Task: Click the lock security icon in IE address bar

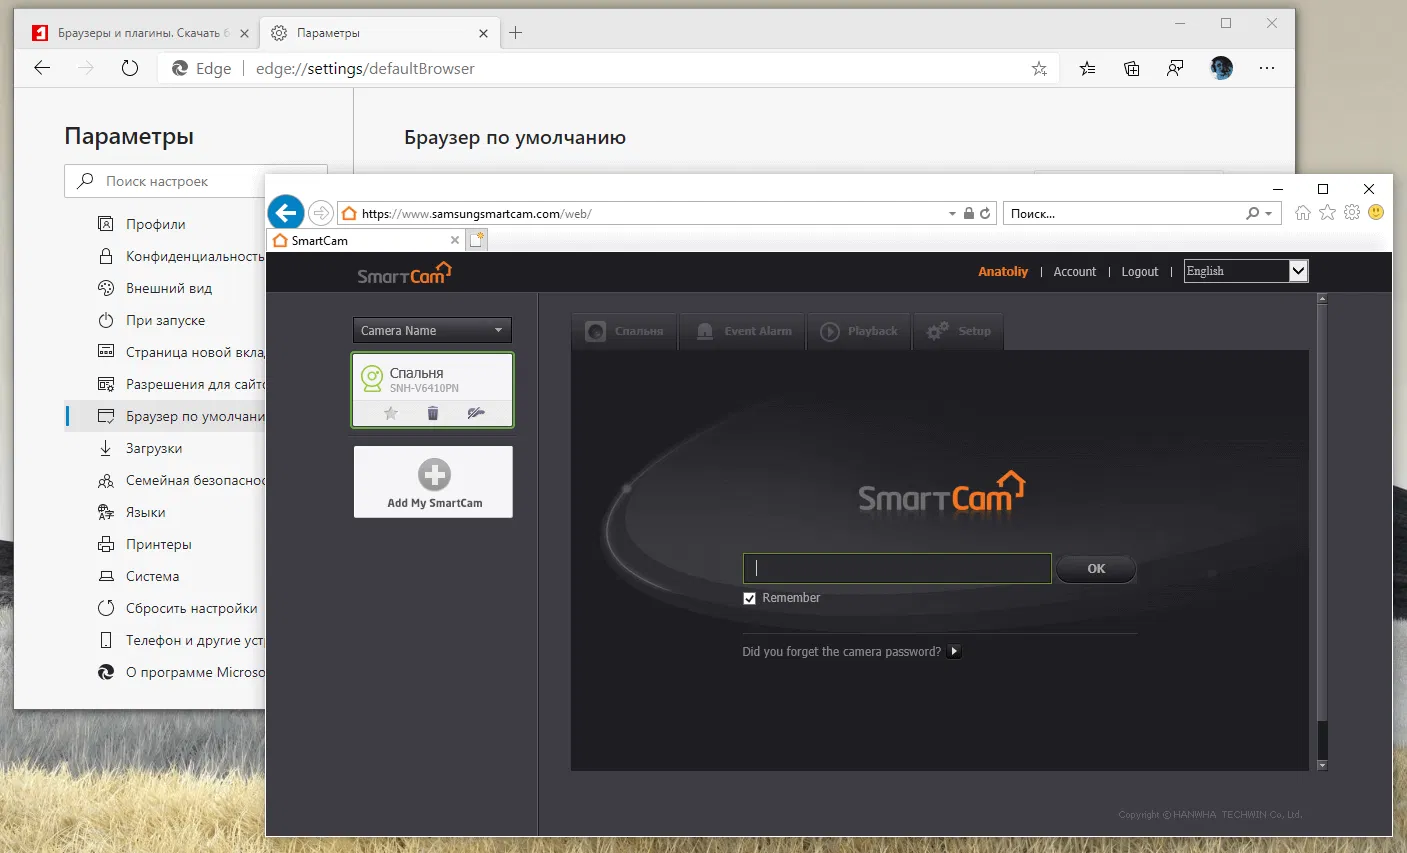Action: click(x=968, y=213)
